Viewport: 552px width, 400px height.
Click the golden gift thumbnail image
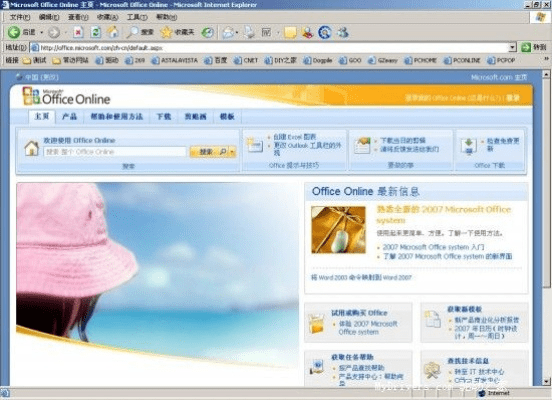coord(338,230)
